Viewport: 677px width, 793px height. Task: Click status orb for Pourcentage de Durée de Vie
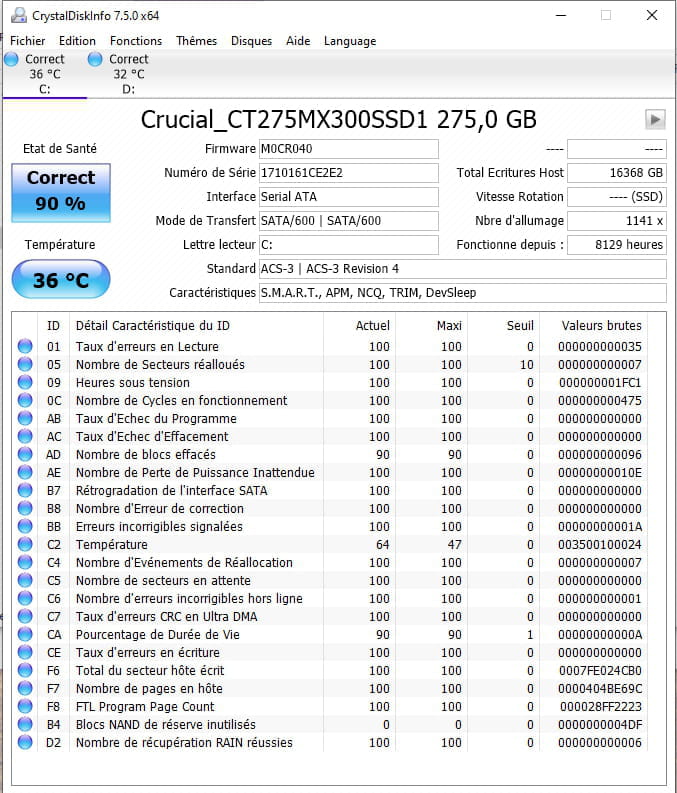[25, 634]
